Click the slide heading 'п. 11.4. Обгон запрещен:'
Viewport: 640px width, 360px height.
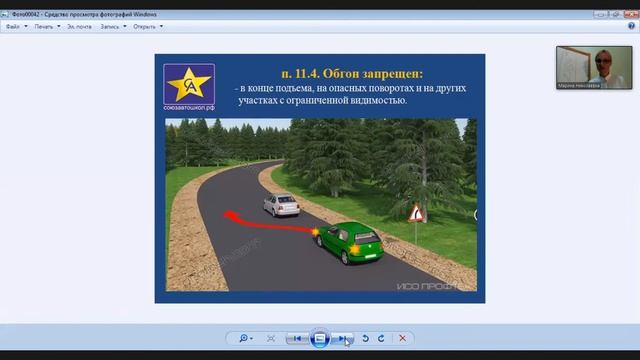(x=352, y=74)
